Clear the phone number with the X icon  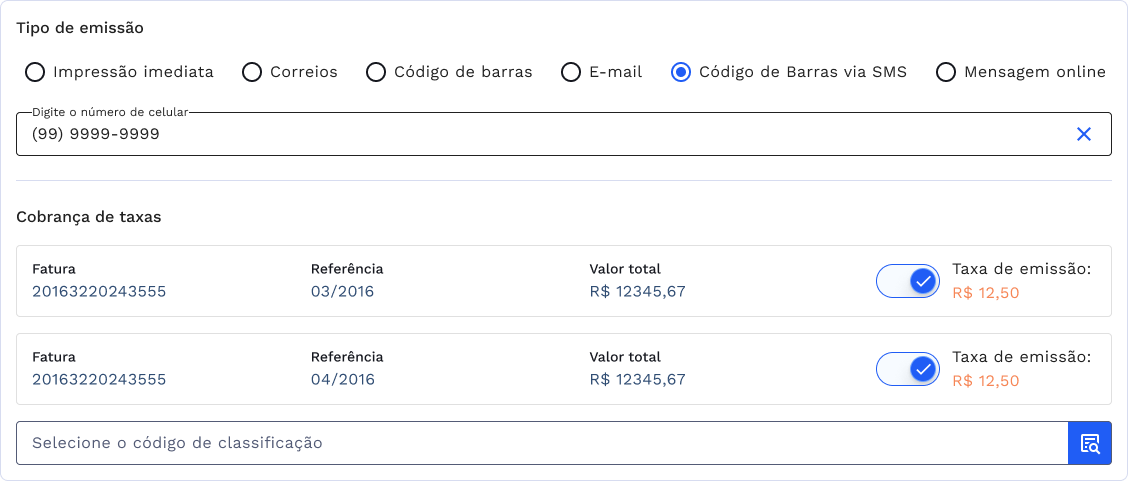coord(1083,134)
